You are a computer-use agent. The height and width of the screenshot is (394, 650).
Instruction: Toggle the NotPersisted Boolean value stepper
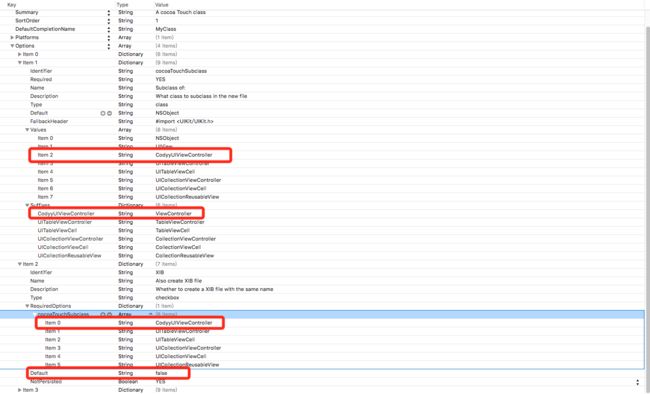coord(638,382)
